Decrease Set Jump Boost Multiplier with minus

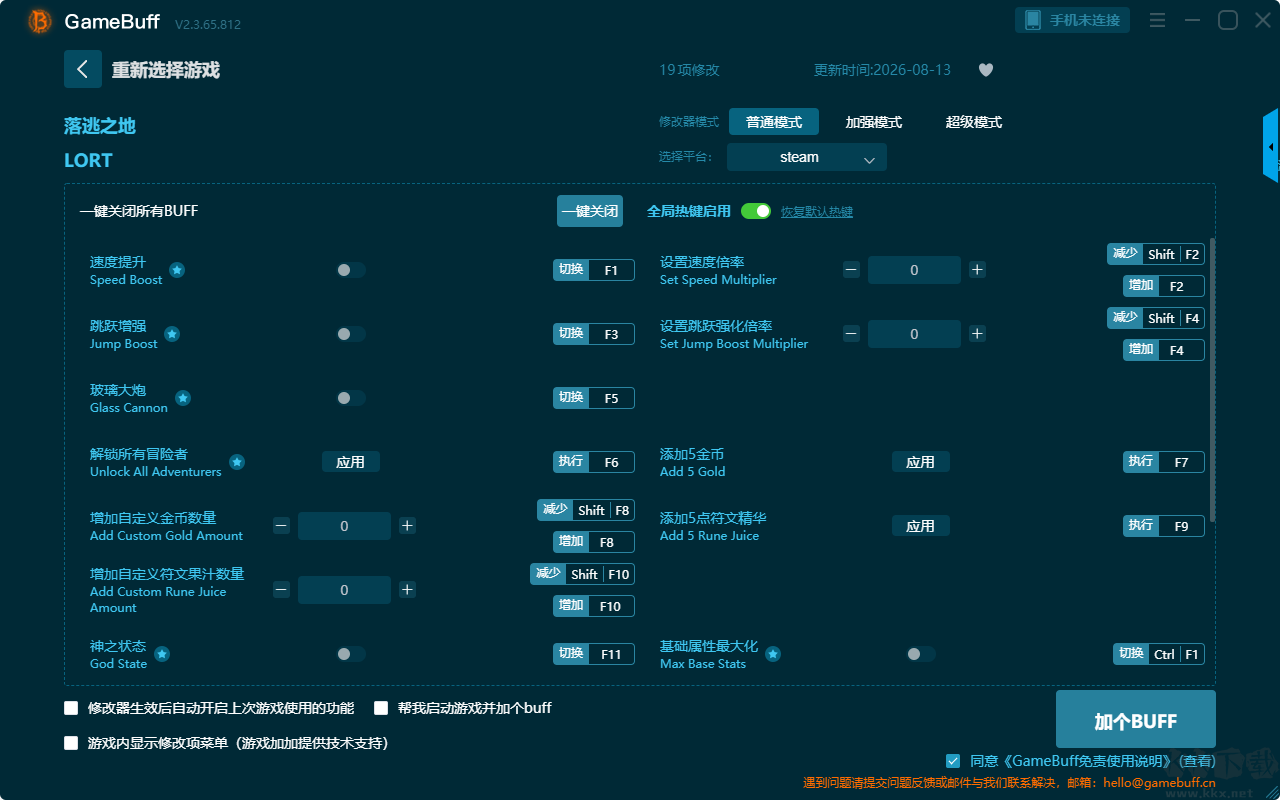click(x=851, y=334)
